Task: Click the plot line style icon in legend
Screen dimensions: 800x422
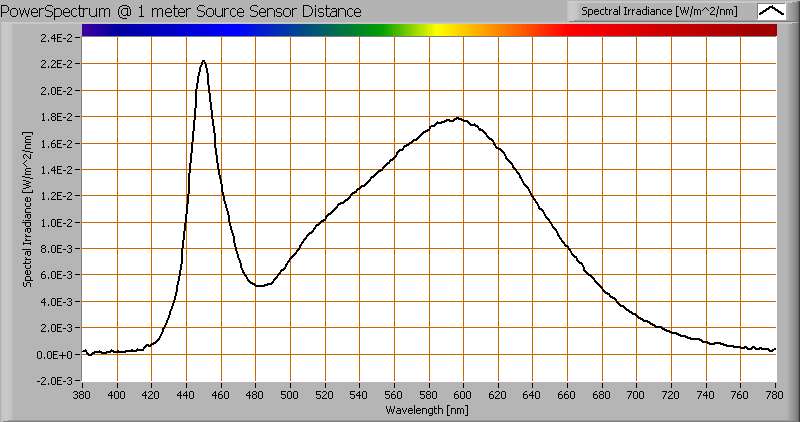Action: [771, 11]
